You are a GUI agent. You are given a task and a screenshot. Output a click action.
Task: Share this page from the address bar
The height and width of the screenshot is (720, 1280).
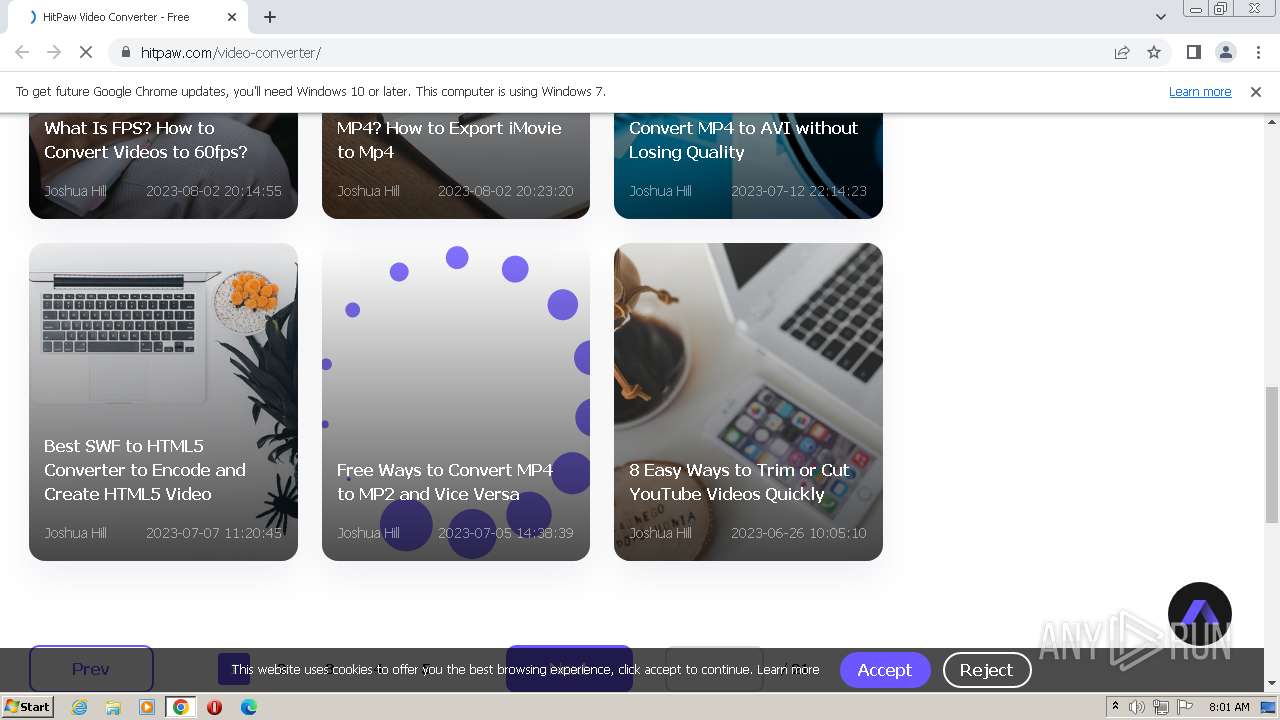pos(1122,52)
